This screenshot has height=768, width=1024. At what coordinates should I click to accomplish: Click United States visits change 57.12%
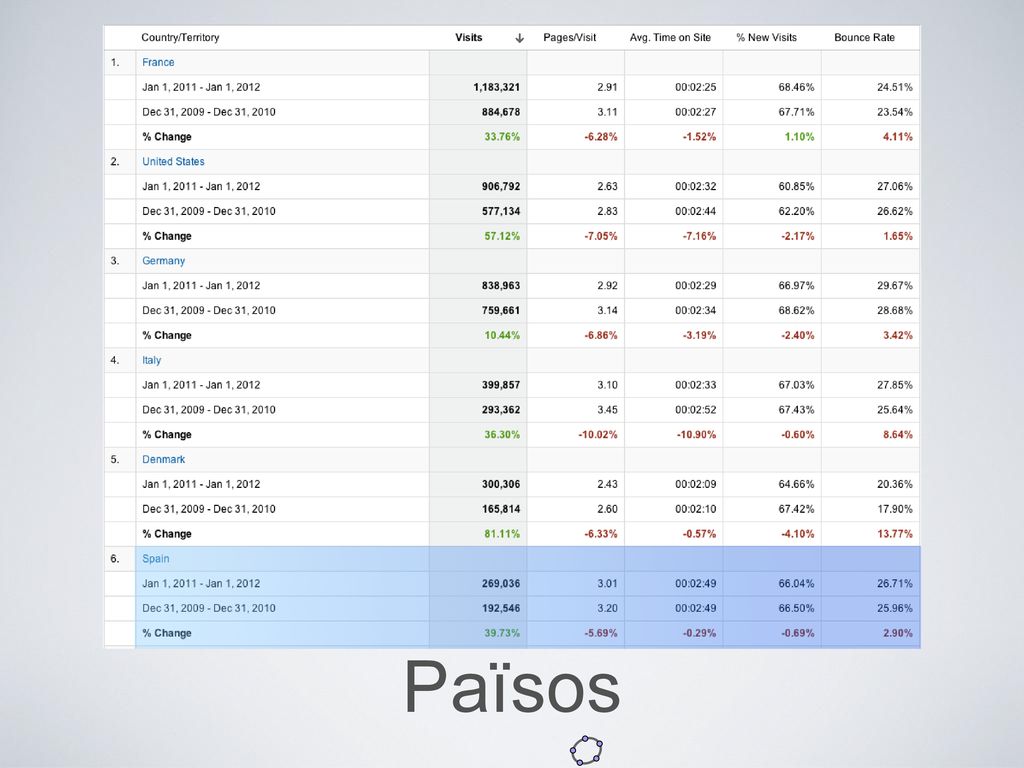pyautogui.click(x=502, y=236)
